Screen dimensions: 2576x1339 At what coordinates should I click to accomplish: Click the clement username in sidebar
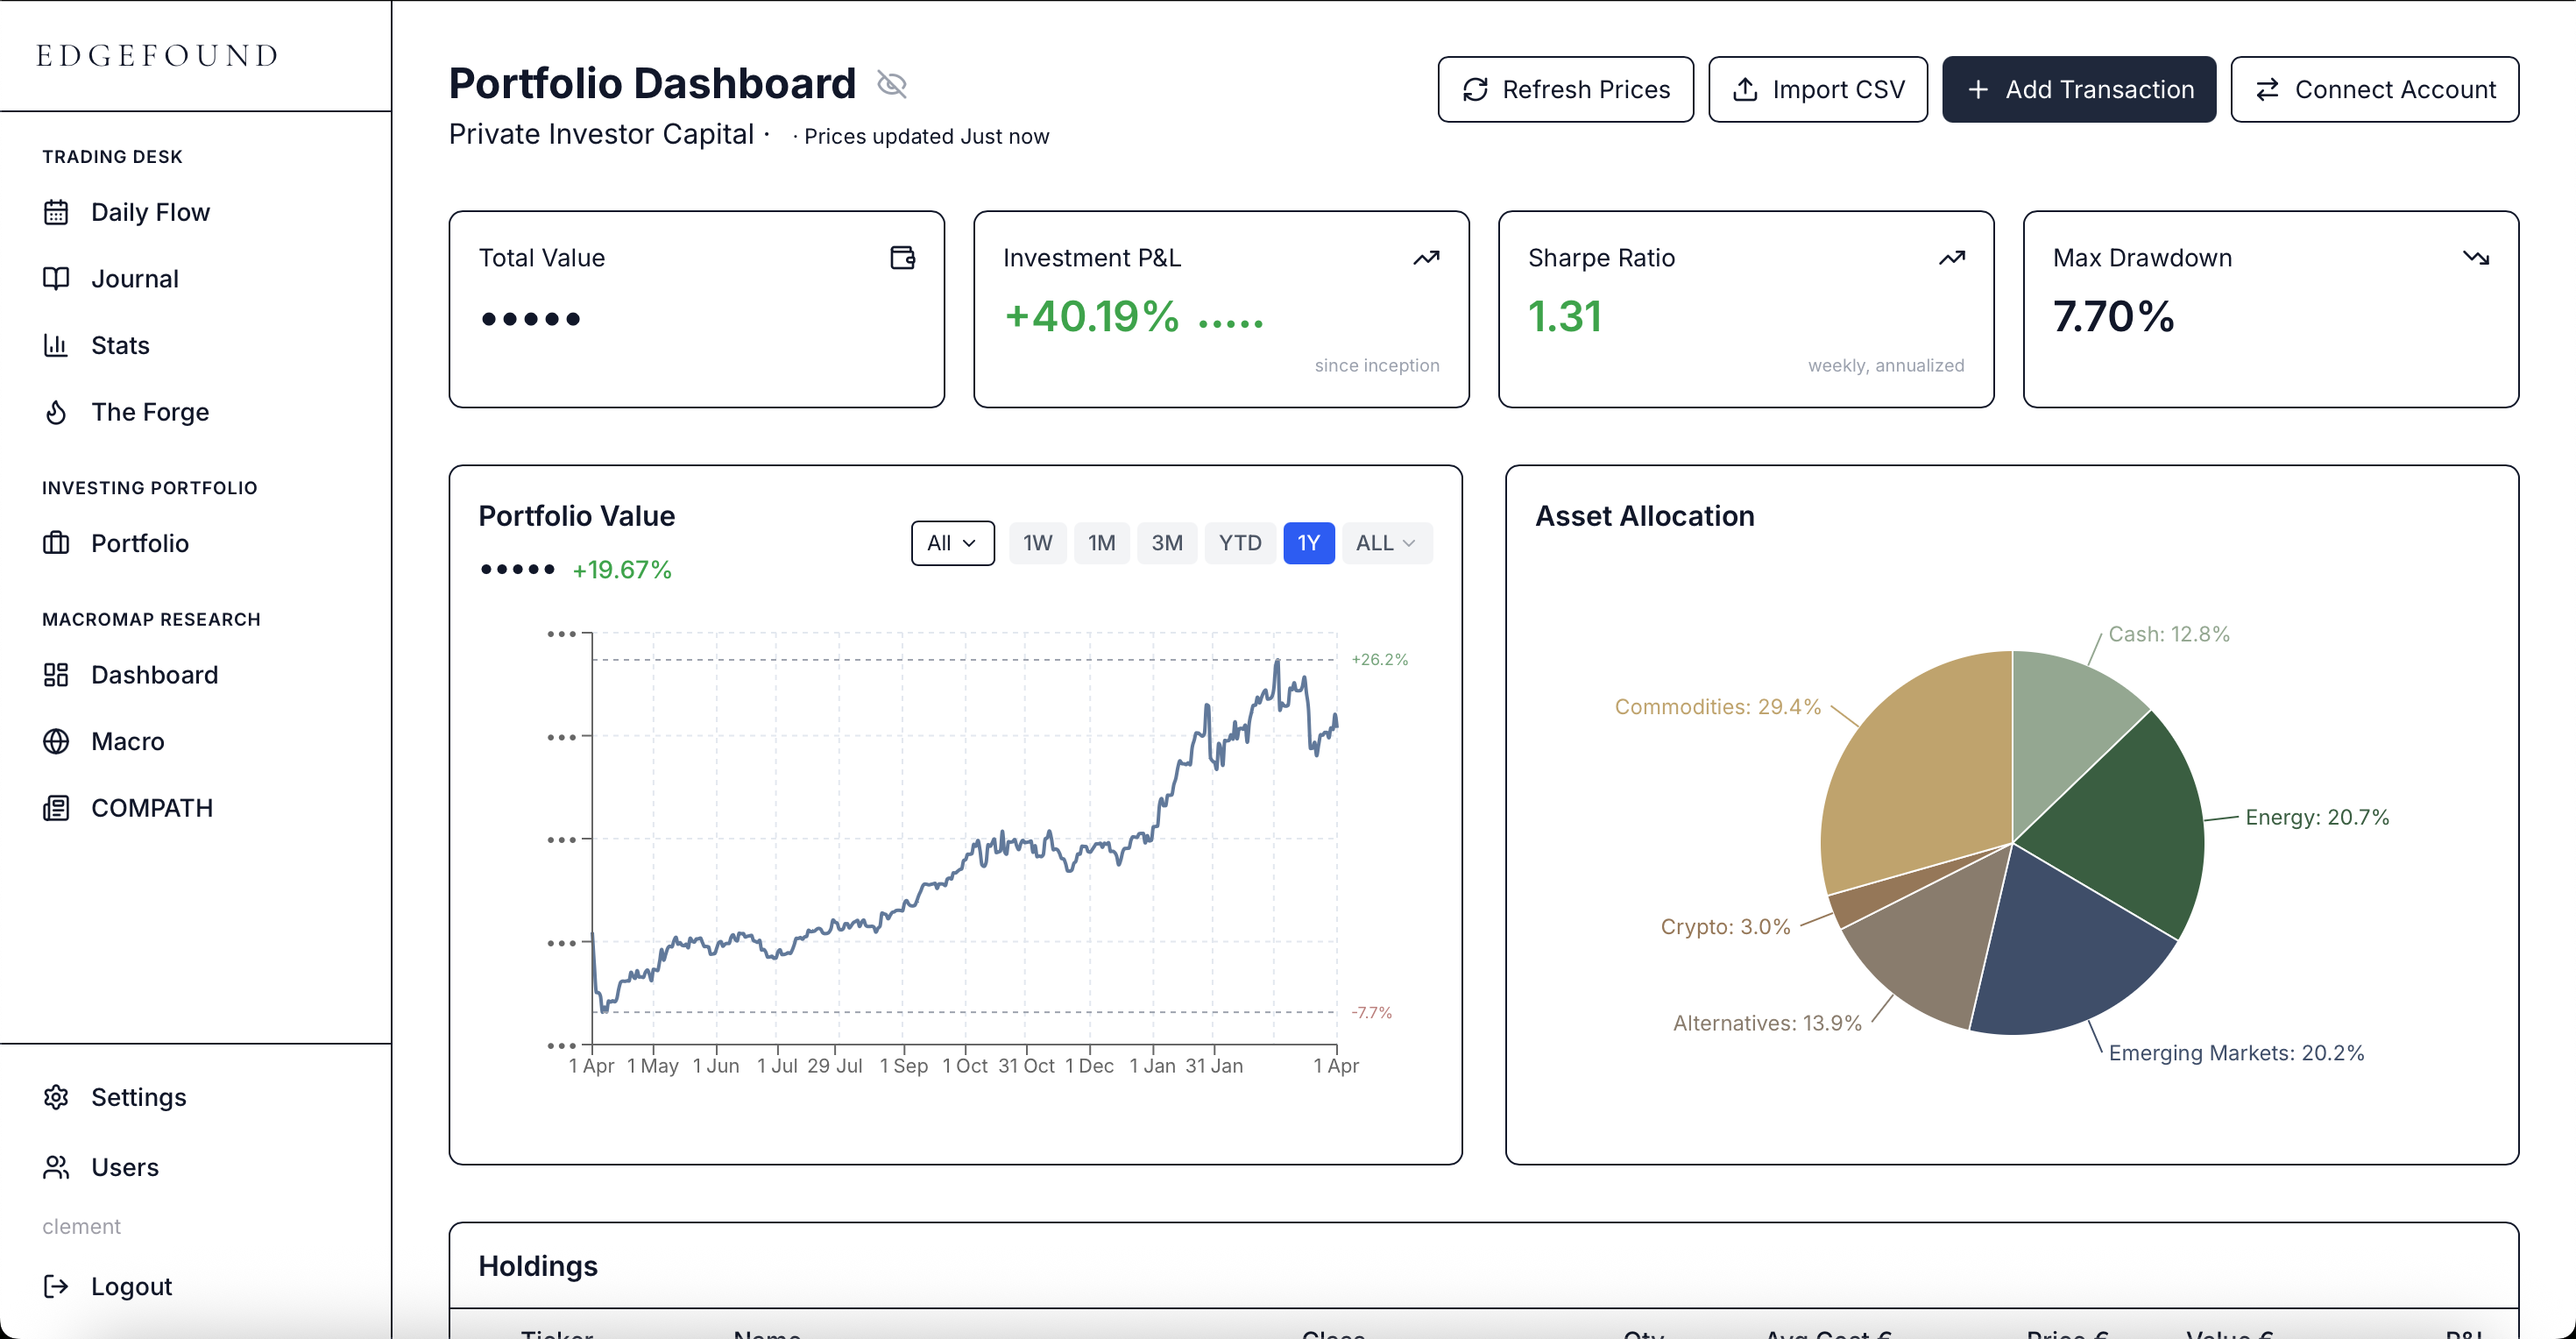click(x=81, y=1226)
